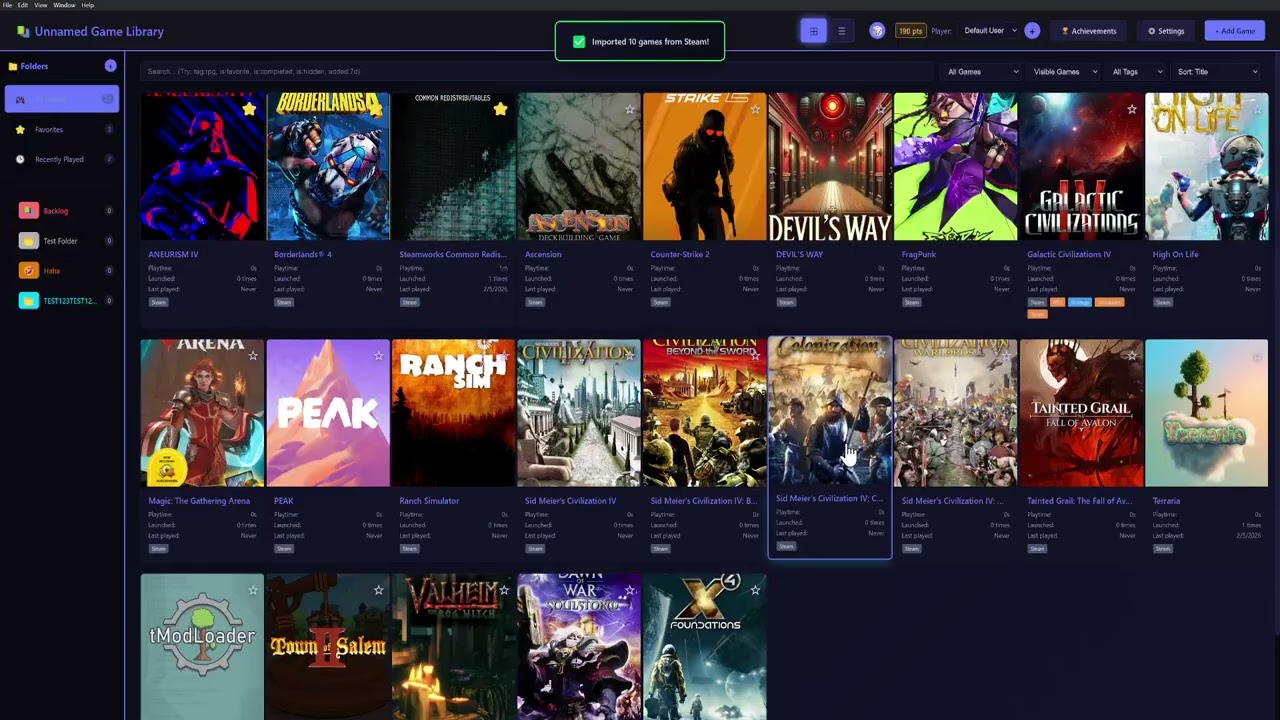Add a new player with plus icon

(1032, 31)
